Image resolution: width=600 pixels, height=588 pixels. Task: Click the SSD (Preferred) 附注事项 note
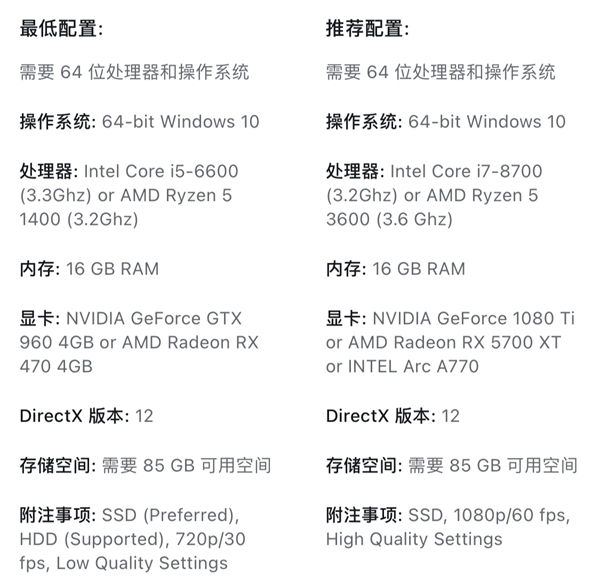coord(170,515)
